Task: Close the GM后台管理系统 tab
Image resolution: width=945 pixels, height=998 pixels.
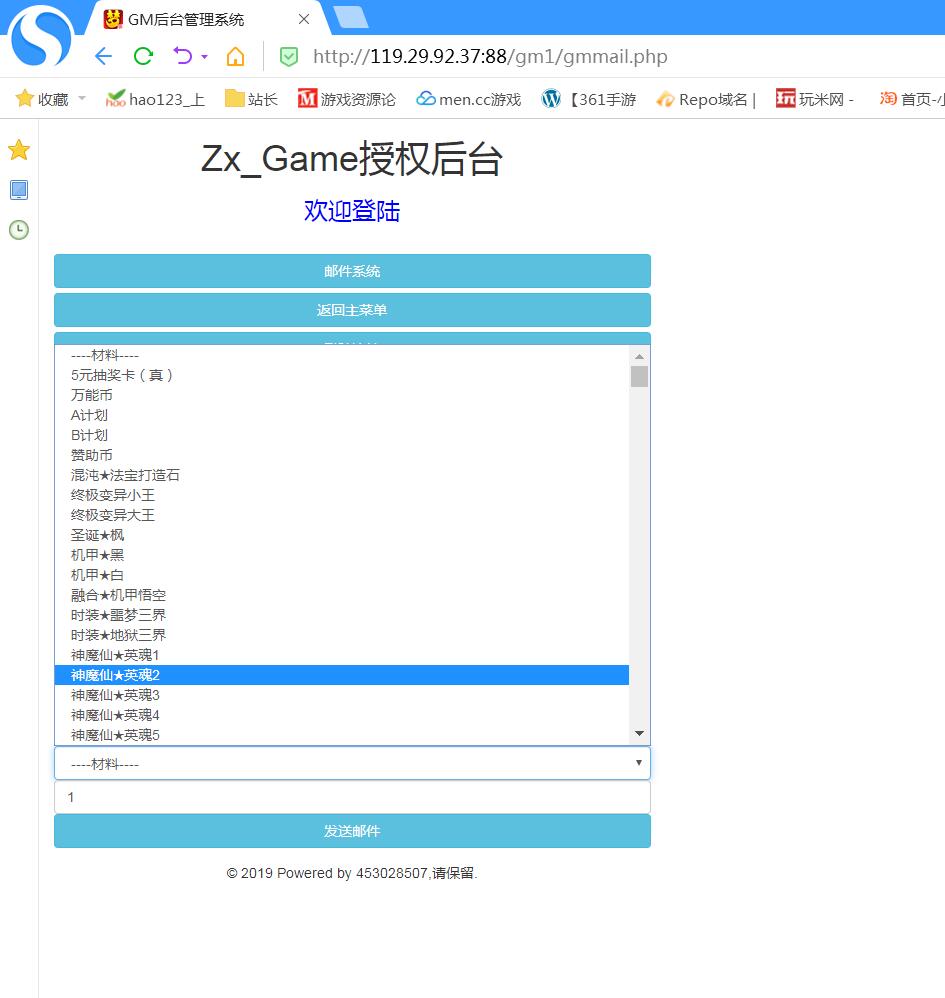Action: click(304, 19)
